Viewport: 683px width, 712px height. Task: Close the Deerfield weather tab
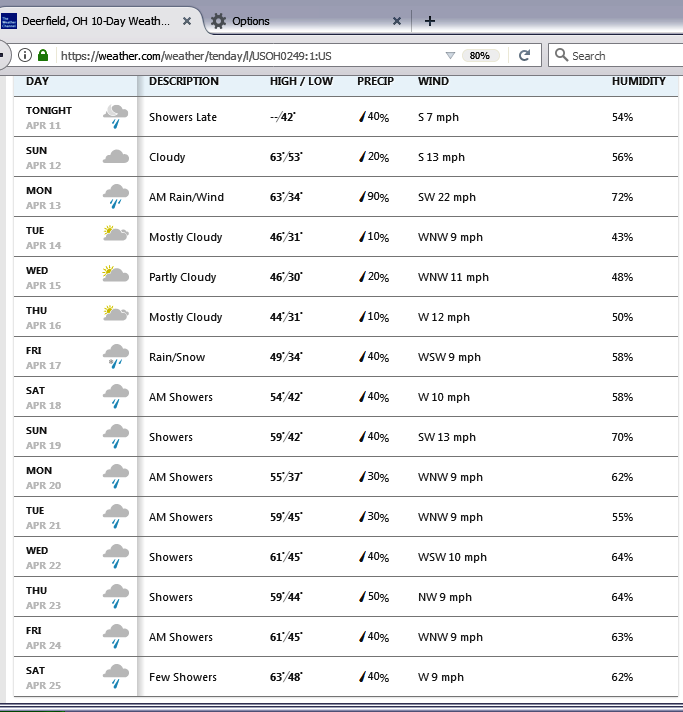187,21
